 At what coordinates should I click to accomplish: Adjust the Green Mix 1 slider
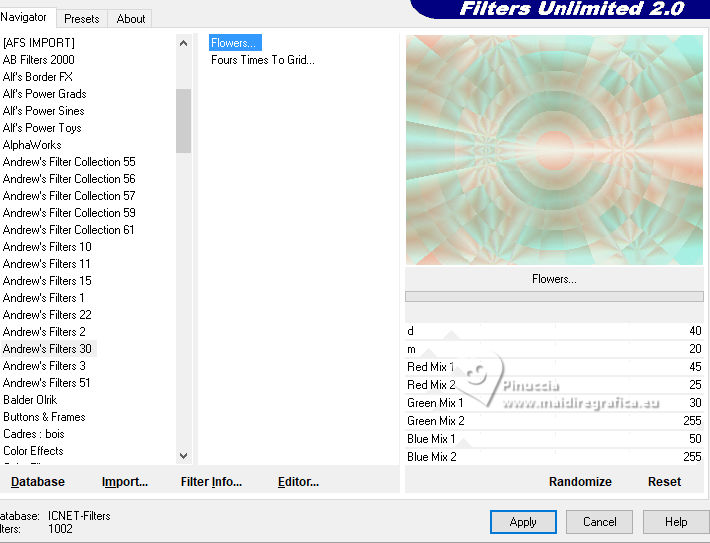tap(554, 403)
